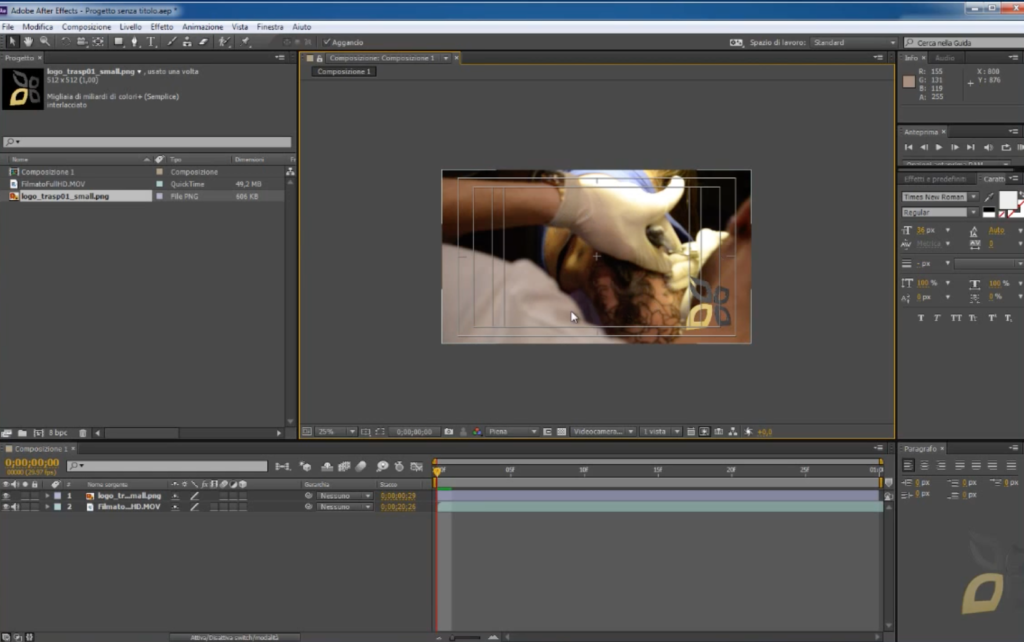Select the Pan Behind anchor point tool
Viewport: 1024px width, 642px height.
point(98,42)
